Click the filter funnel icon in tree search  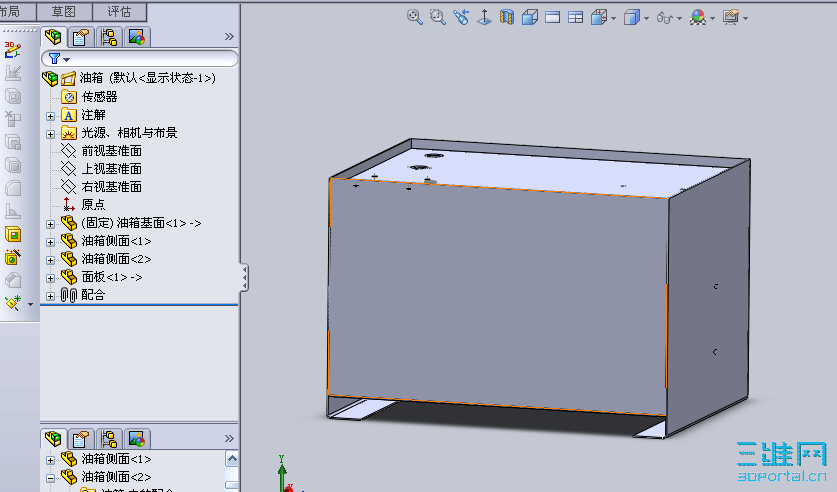click(x=54, y=58)
